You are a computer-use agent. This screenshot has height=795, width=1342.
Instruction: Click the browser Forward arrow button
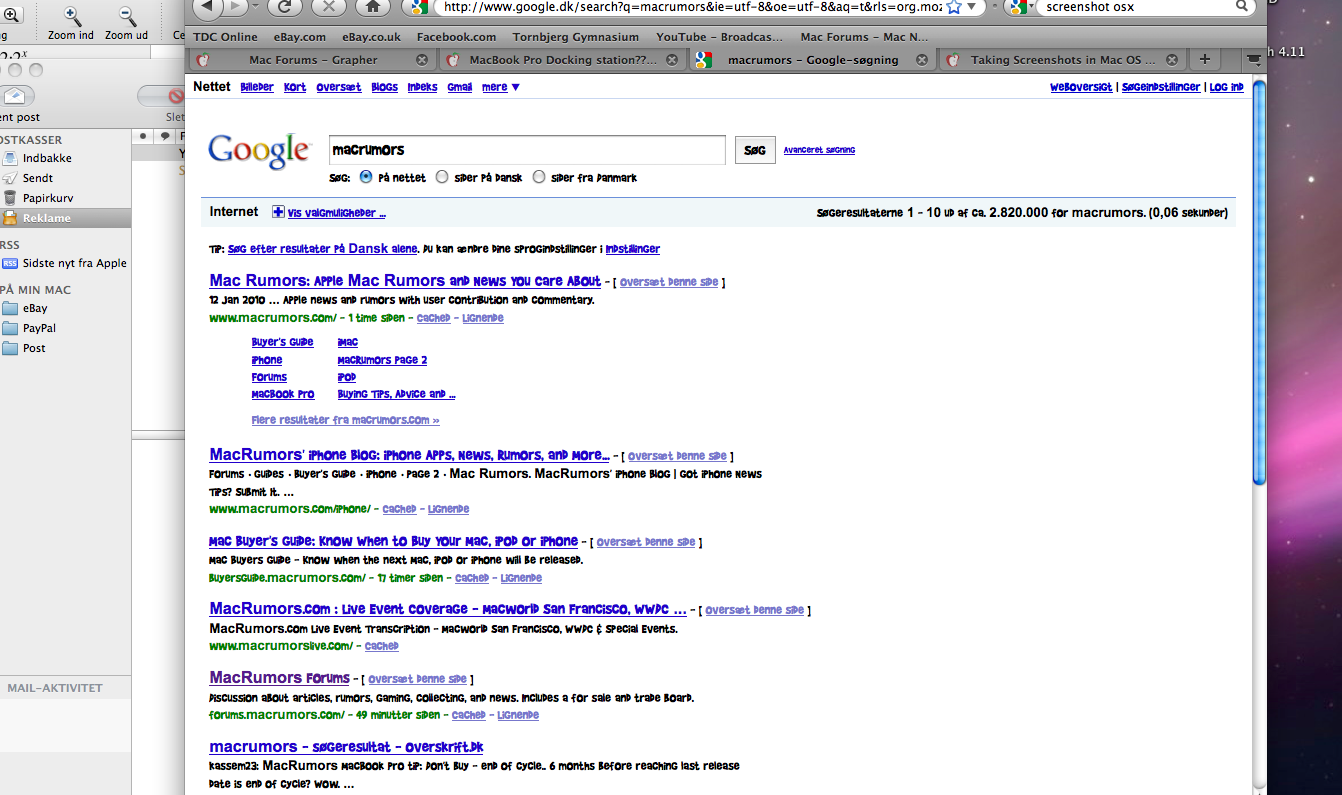pyautogui.click(x=238, y=6)
